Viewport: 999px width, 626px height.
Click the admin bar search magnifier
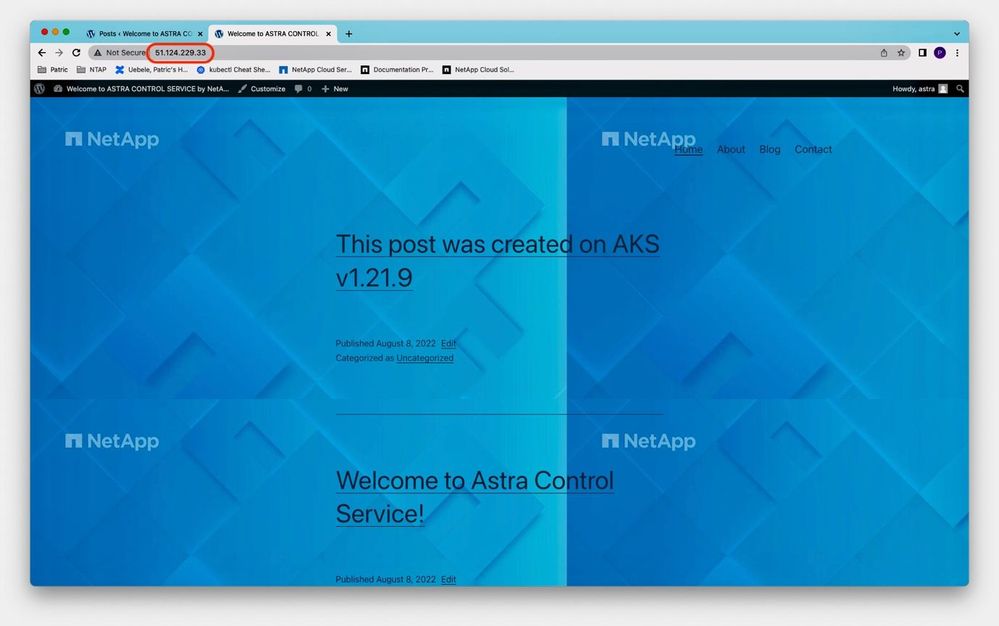pyautogui.click(x=960, y=89)
